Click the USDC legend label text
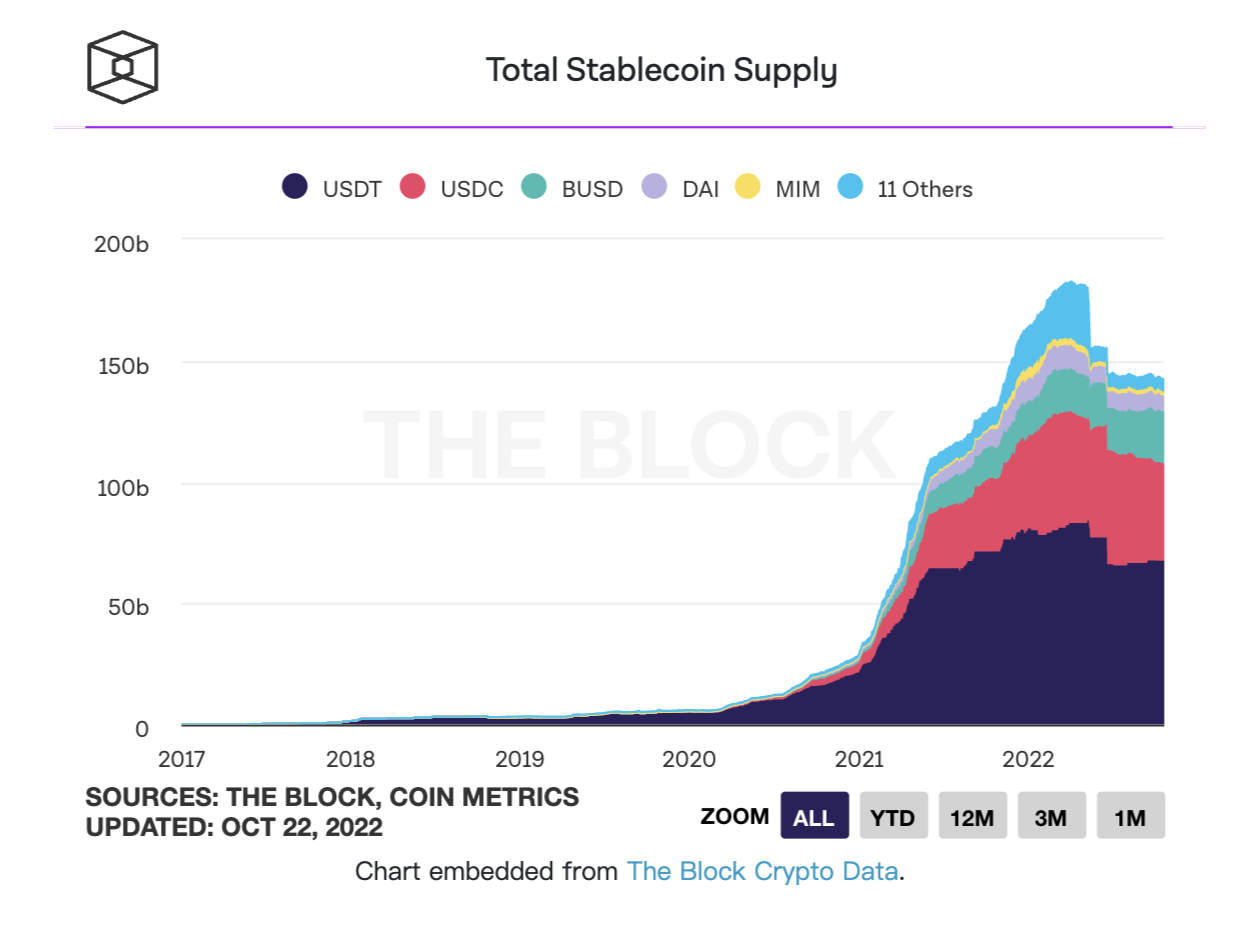Viewport: 1238px width, 932px height. click(472, 189)
